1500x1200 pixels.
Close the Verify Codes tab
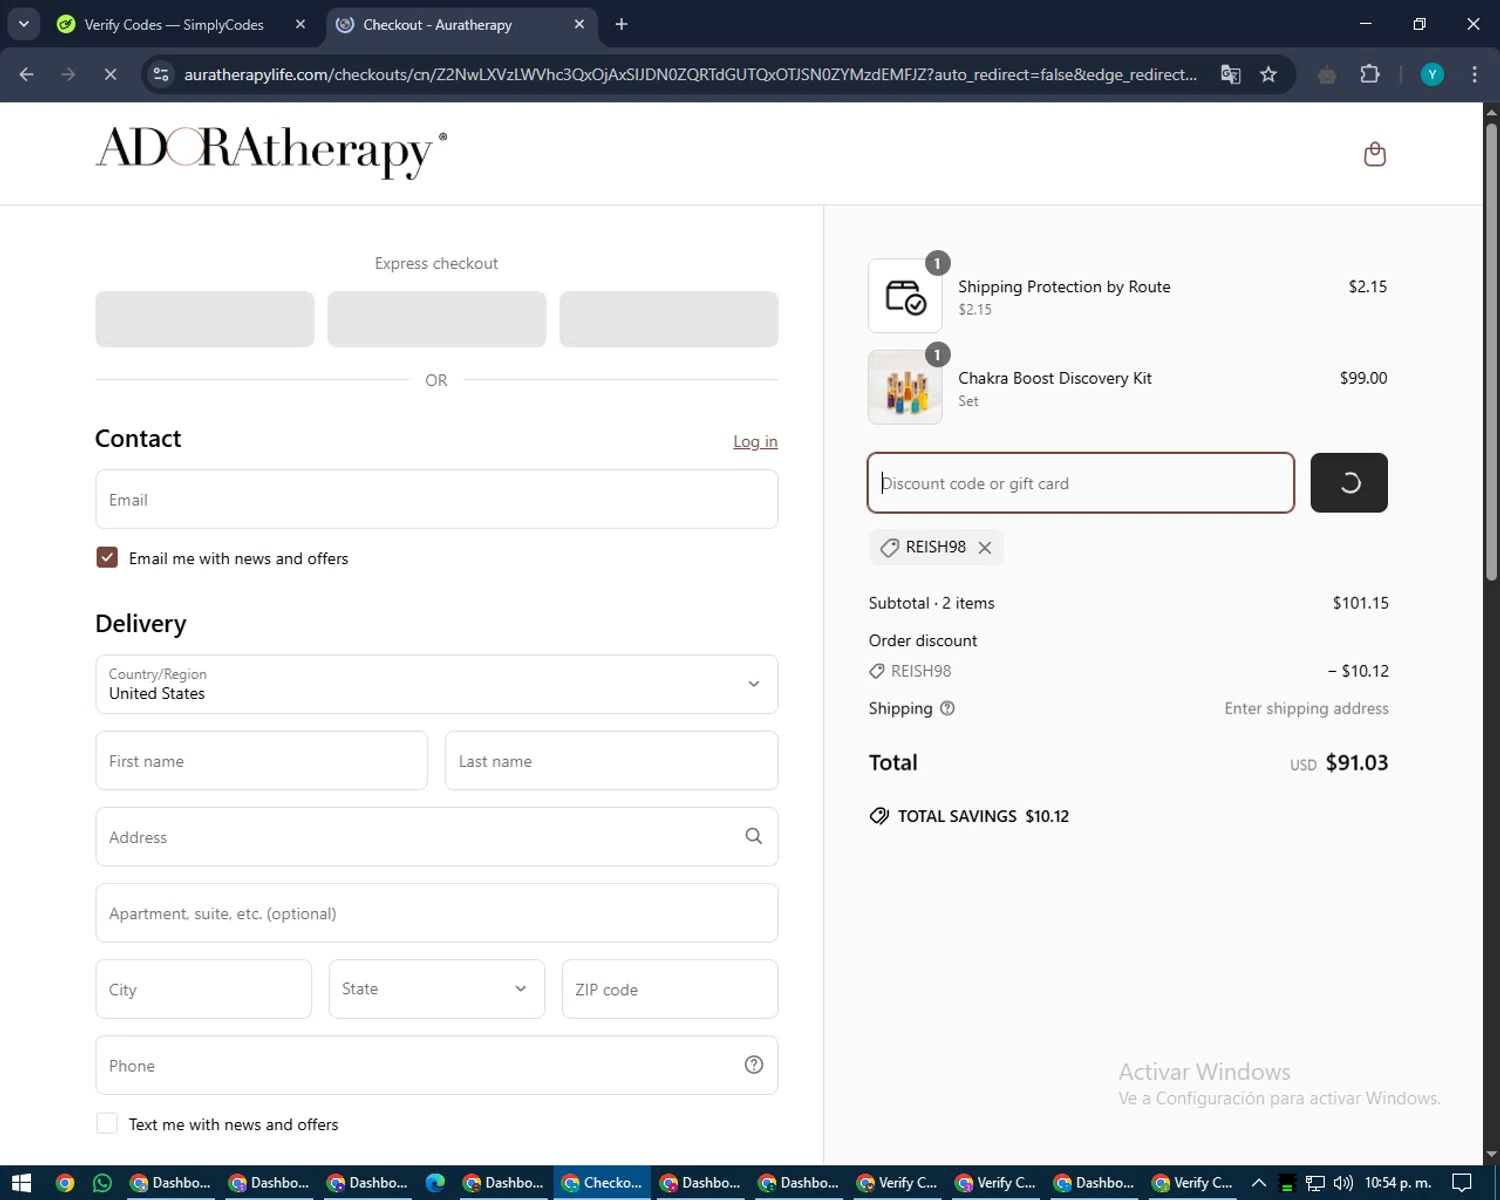300,24
